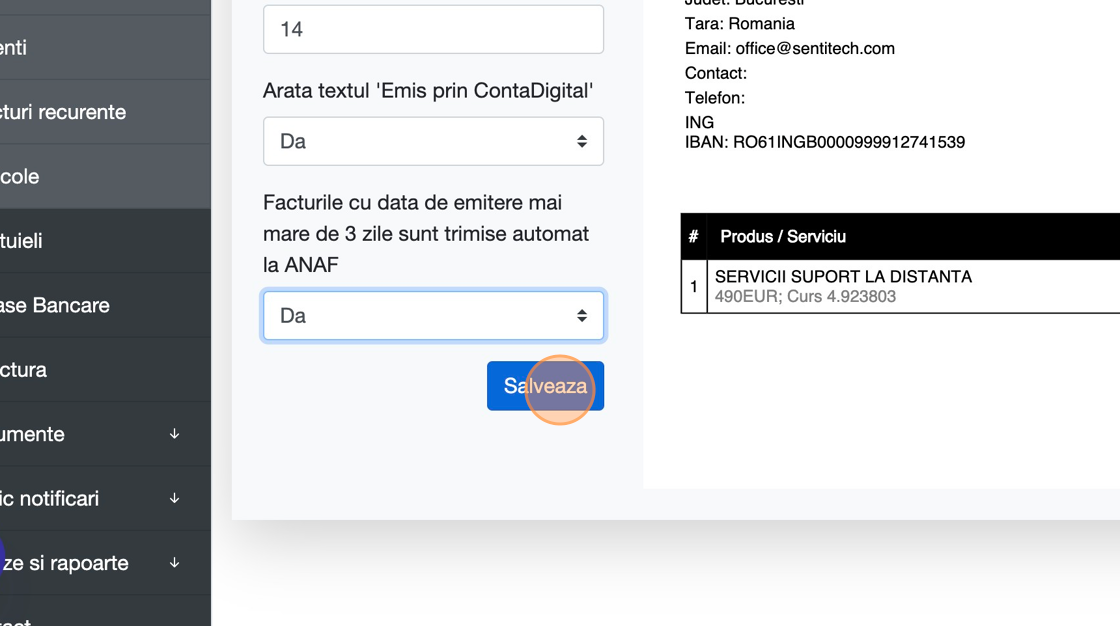The height and width of the screenshot is (626, 1120).
Task: Open Case Bancare sidebar item
Action: [x=55, y=305]
